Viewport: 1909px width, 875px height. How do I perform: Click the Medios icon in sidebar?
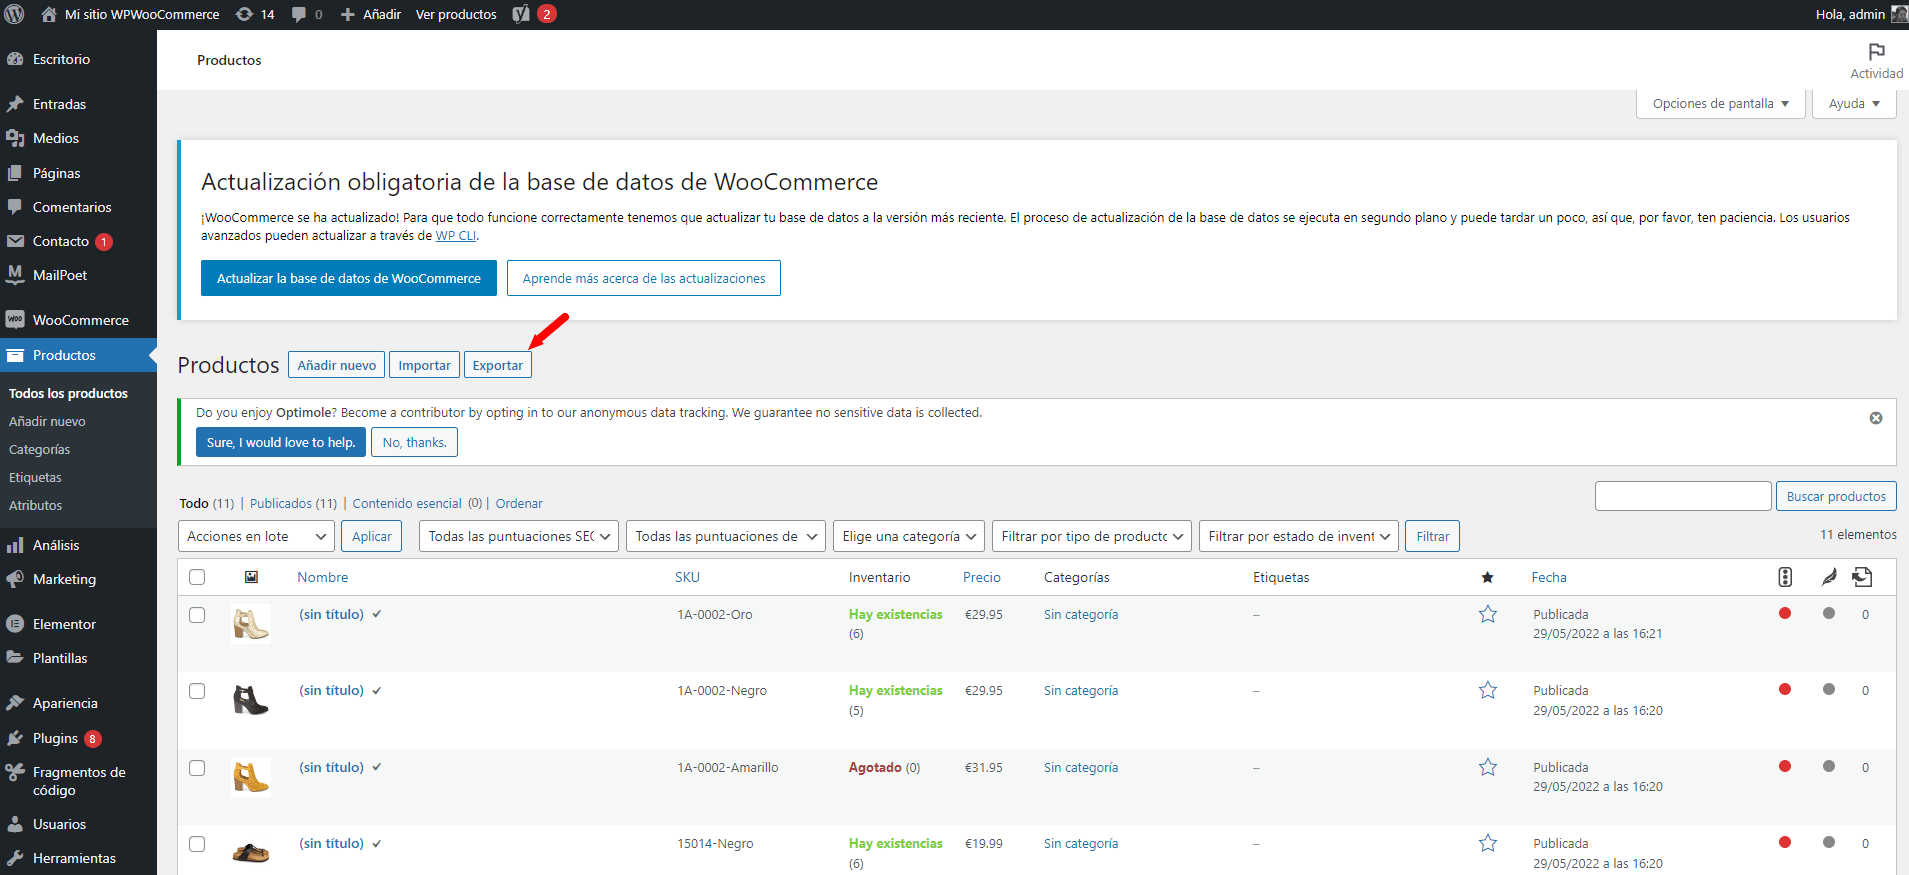point(15,138)
